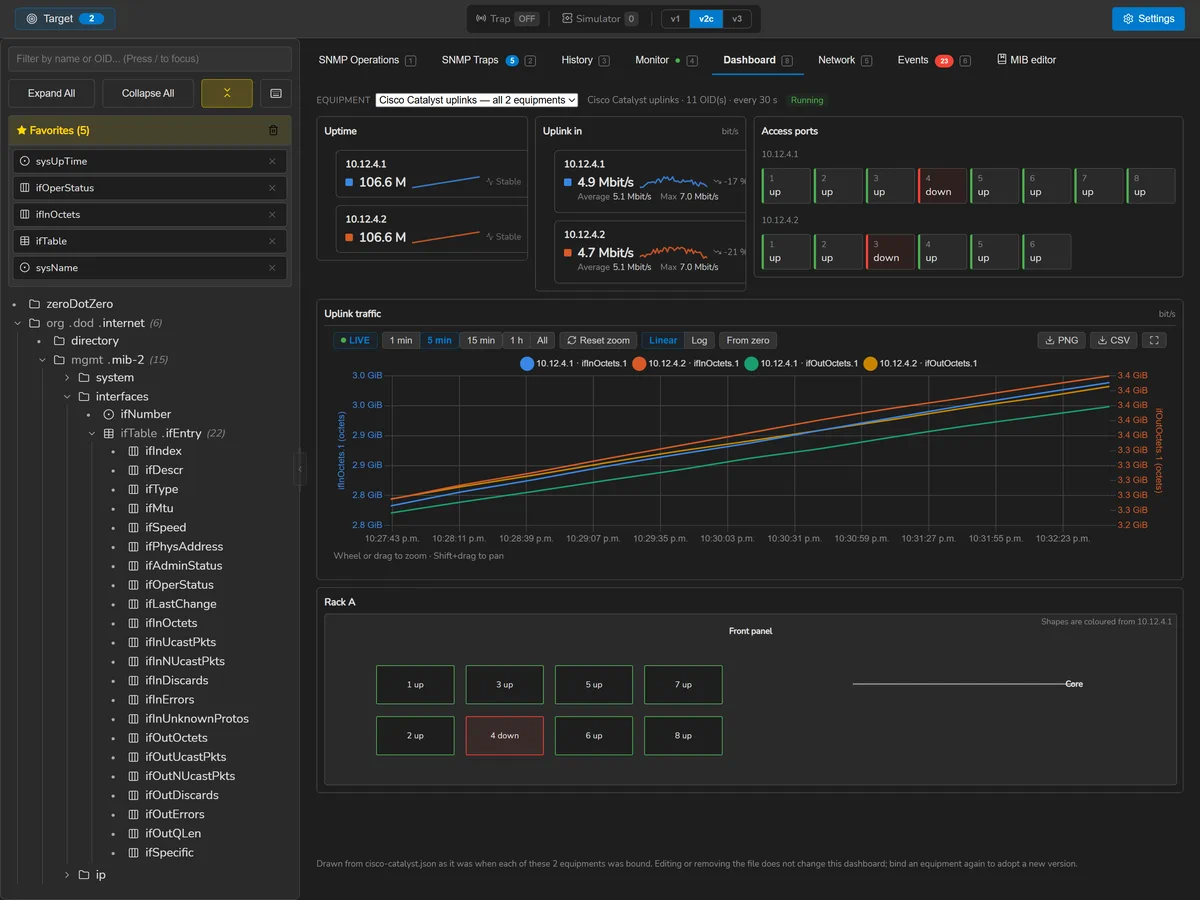Viewport: 1200px width, 900px height.
Task: Open the Network tab
Action: pos(845,60)
